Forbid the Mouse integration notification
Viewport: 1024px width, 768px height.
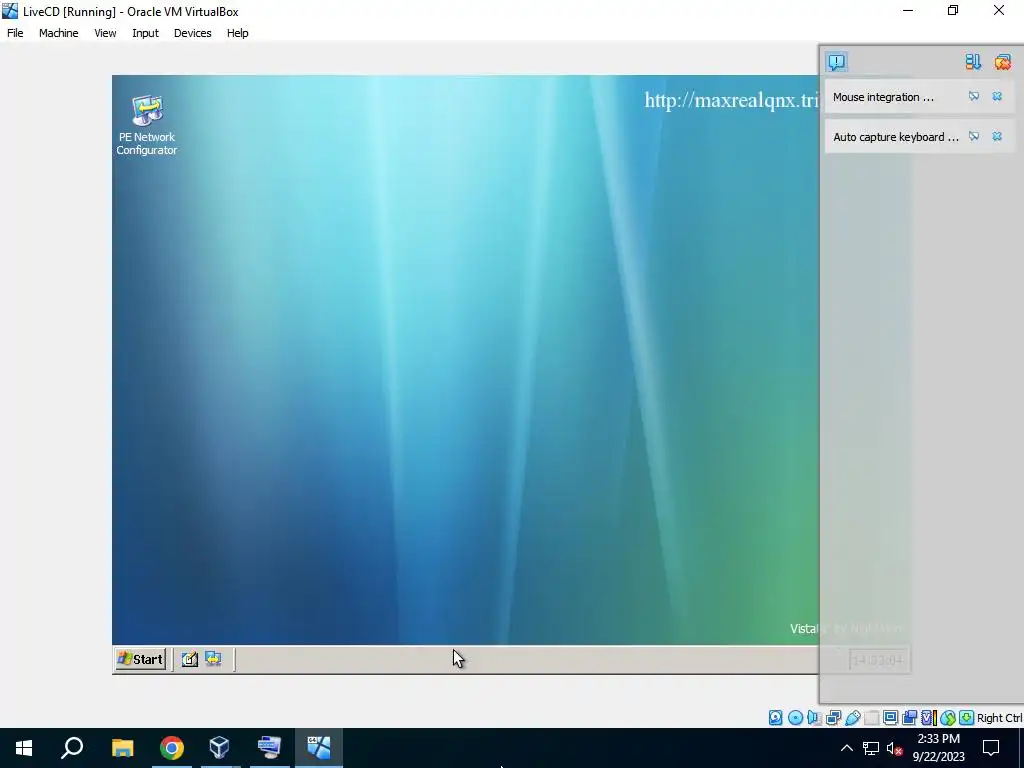[x=974, y=97]
